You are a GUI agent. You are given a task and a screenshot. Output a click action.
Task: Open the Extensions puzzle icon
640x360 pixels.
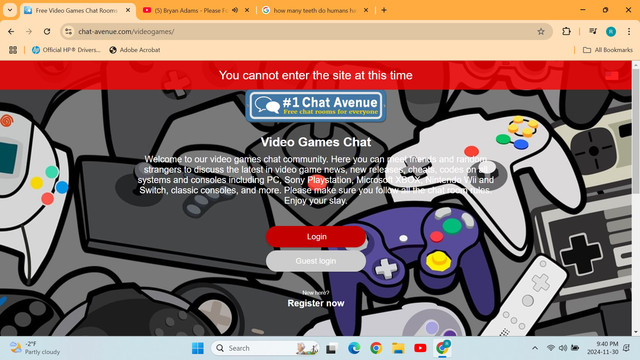tap(566, 31)
